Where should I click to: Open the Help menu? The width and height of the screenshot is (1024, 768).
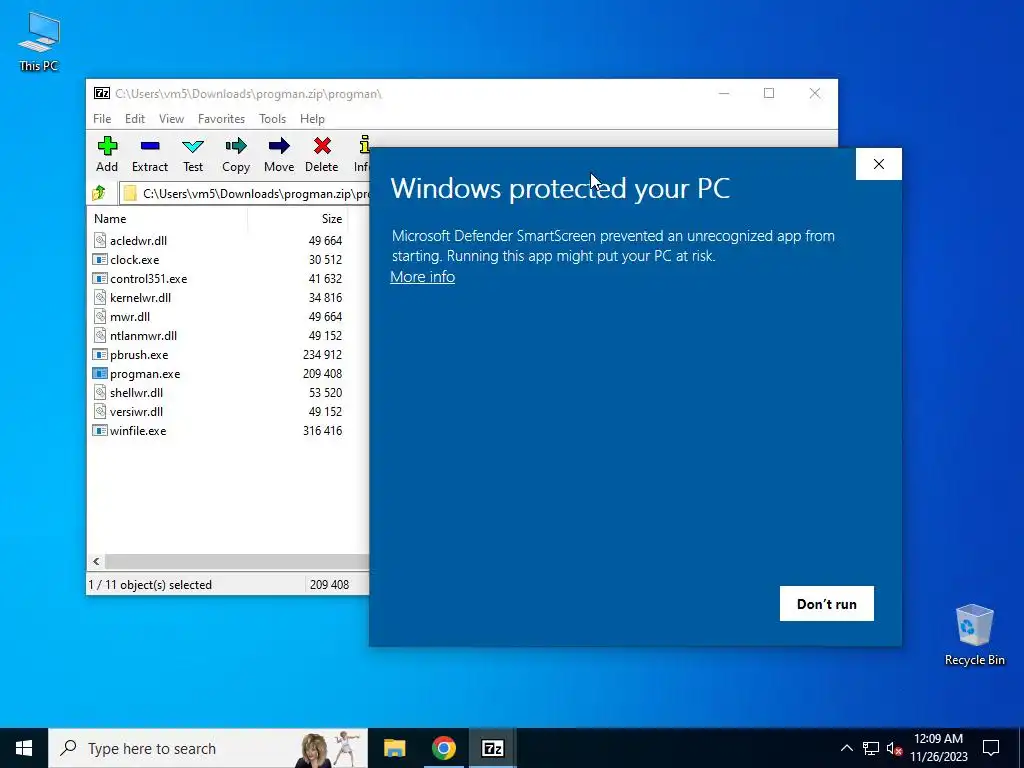[x=312, y=119]
